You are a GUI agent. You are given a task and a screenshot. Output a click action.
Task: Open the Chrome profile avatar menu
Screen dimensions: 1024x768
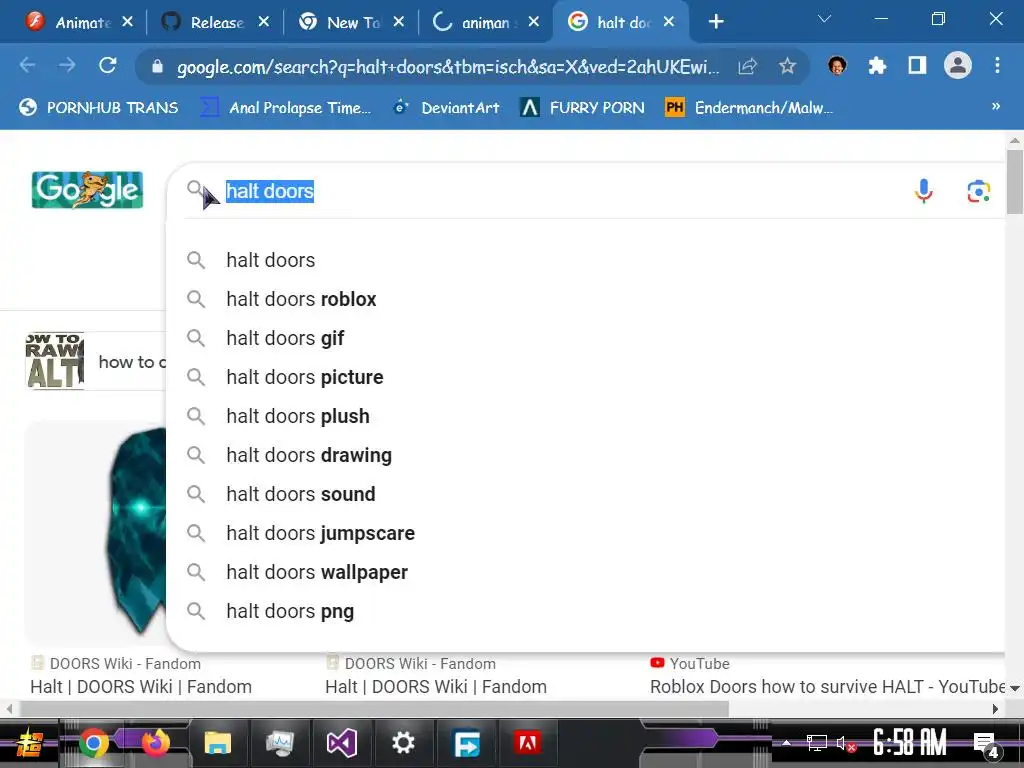[x=957, y=65]
